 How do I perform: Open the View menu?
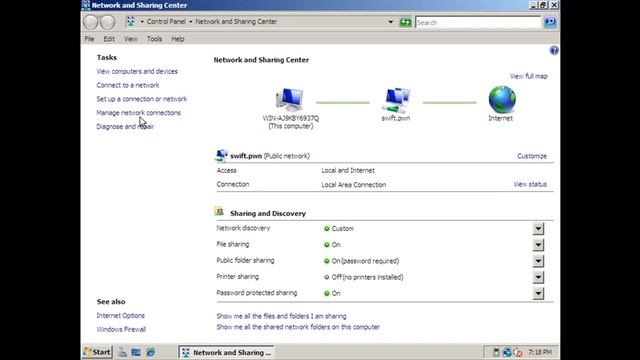coord(131,39)
